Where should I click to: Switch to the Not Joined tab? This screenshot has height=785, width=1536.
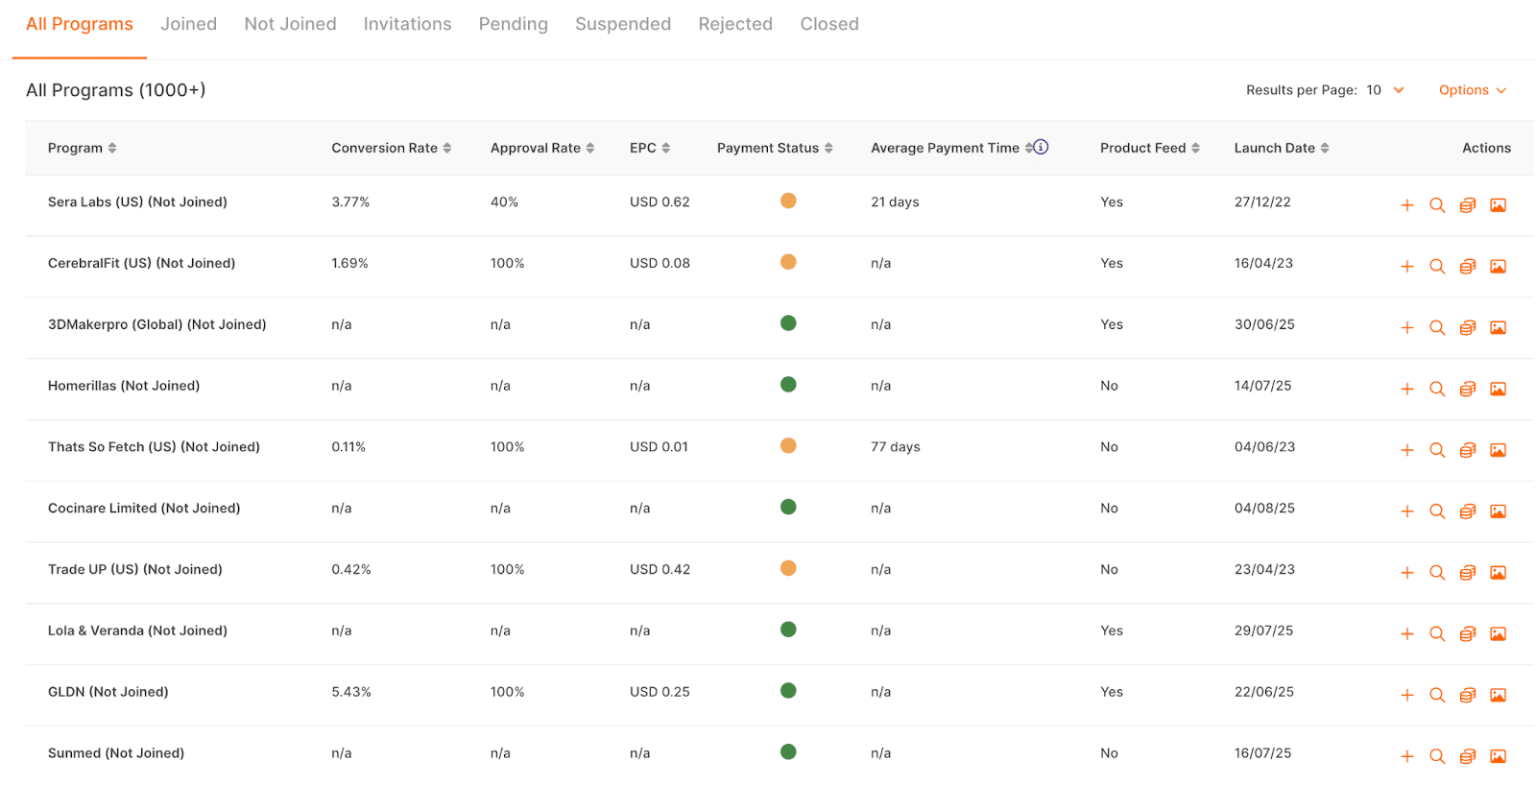tap(290, 24)
